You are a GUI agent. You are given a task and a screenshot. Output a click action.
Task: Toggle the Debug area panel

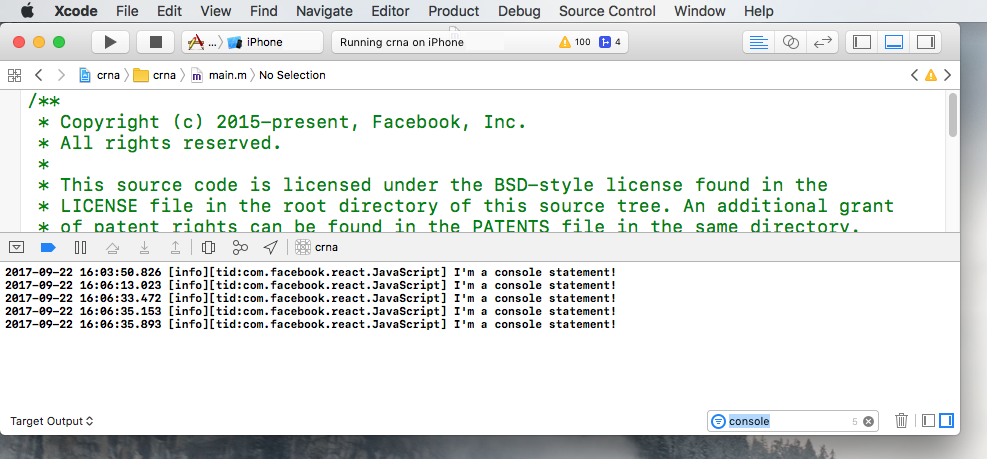click(x=894, y=42)
